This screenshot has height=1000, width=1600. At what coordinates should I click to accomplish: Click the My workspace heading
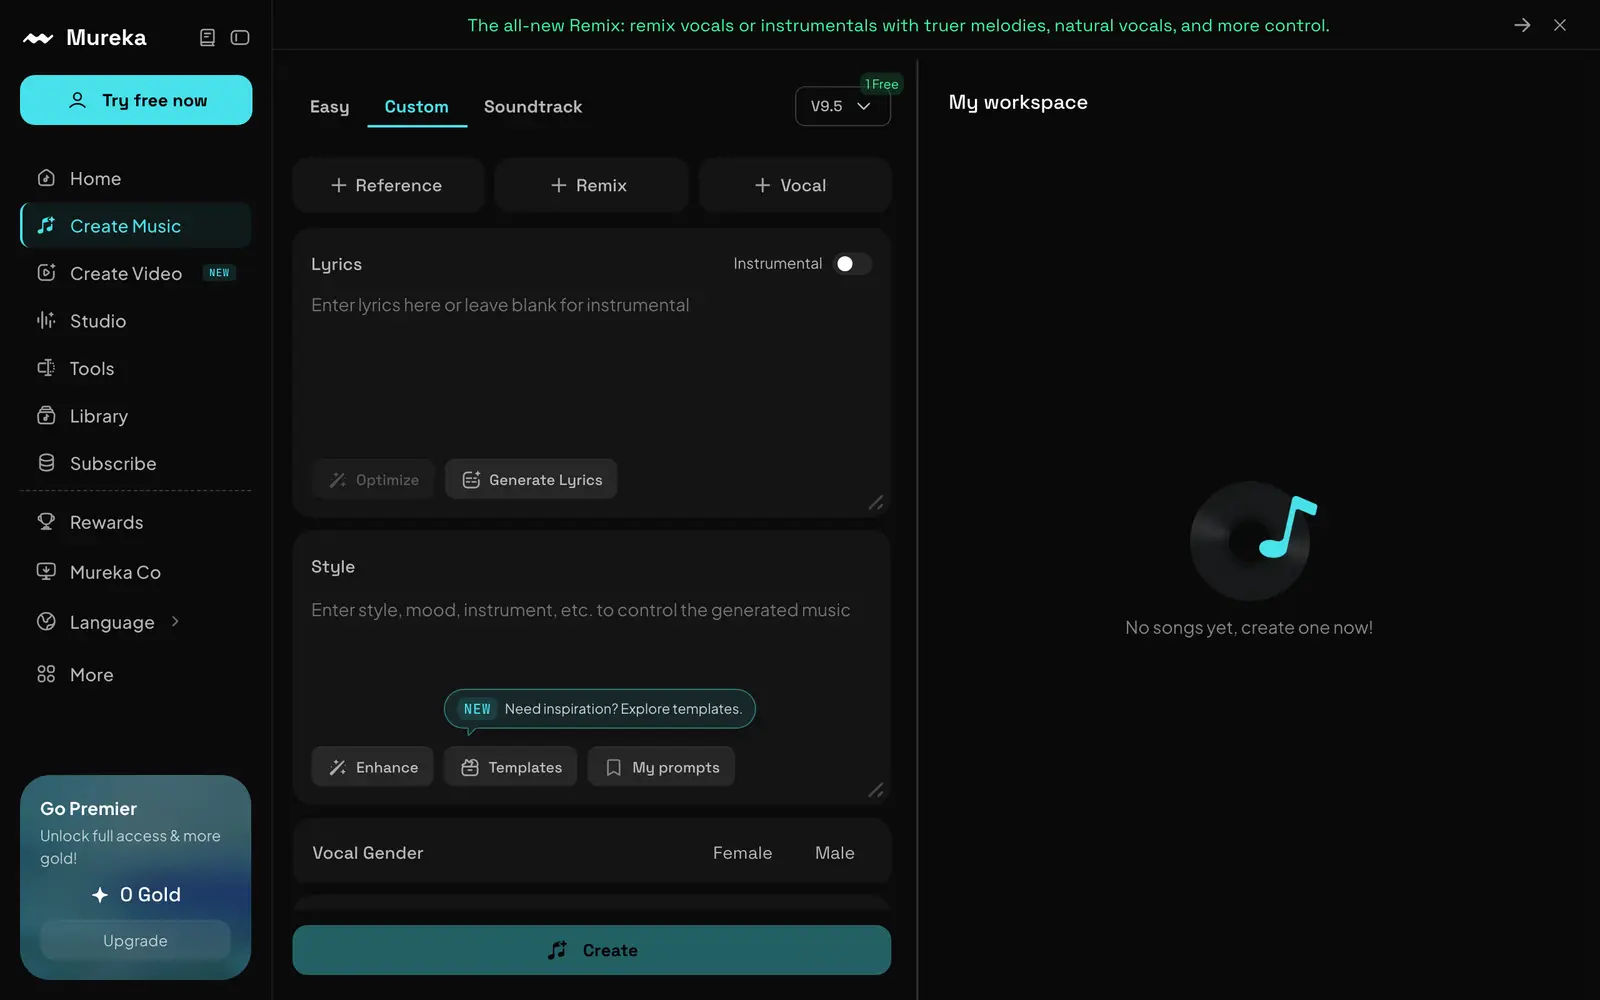(1018, 102)
